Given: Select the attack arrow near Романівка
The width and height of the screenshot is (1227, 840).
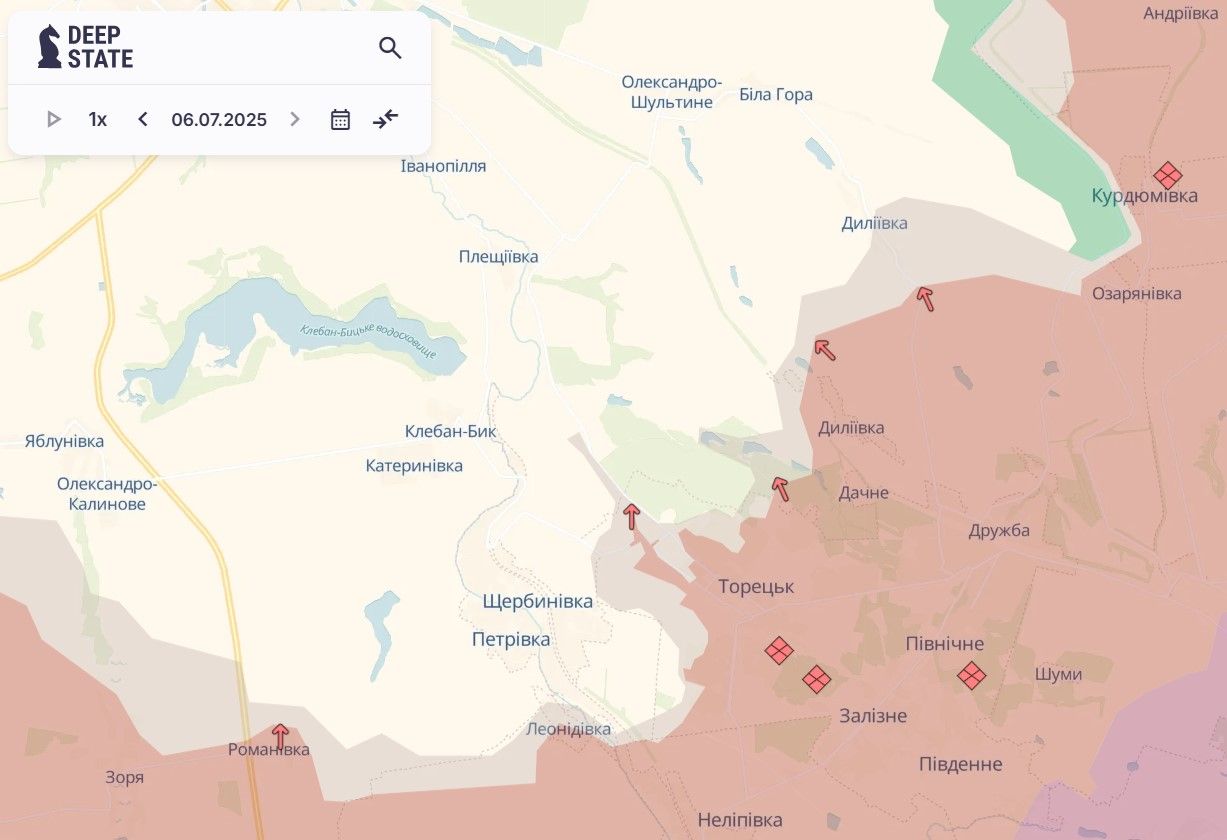Looking at the screenshot, I should pyautogui.click(x=280, y=736).
